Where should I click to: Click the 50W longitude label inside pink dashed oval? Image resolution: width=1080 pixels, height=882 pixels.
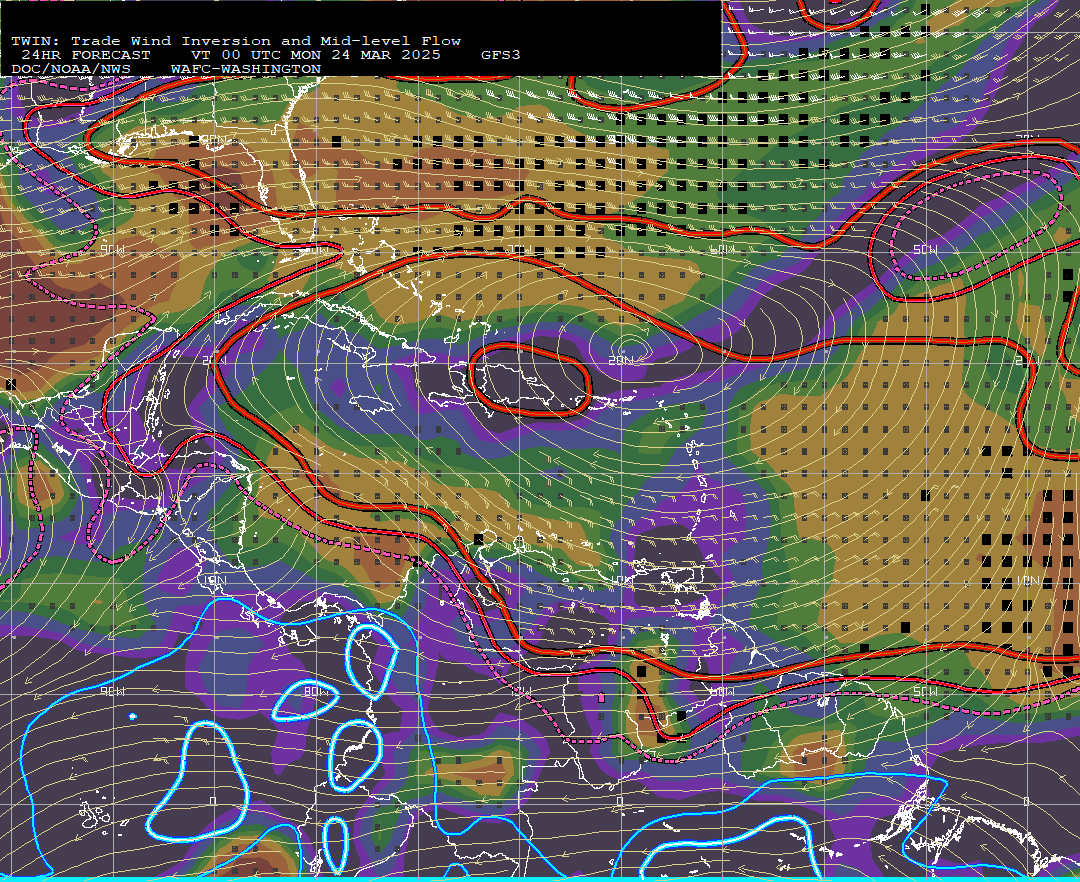[925, 249]
